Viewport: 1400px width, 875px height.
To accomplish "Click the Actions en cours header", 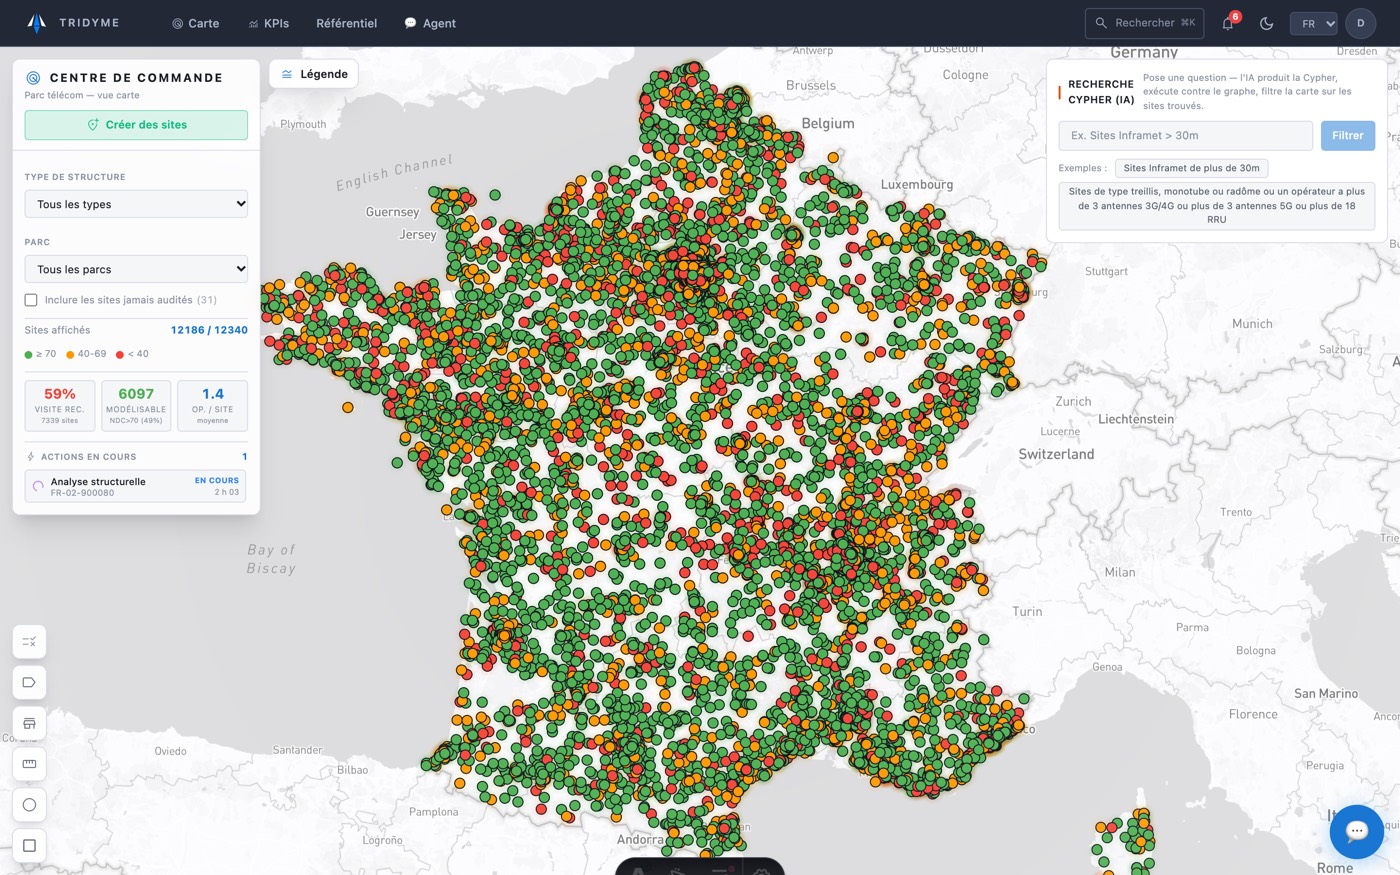I will (136, 457).
